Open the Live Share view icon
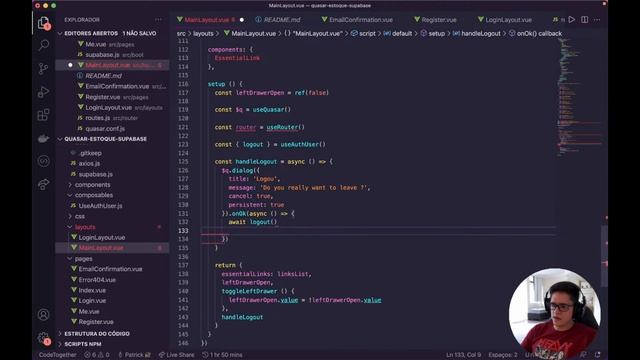The height and width of the screenshot is (360, 640). pos(44,184)
